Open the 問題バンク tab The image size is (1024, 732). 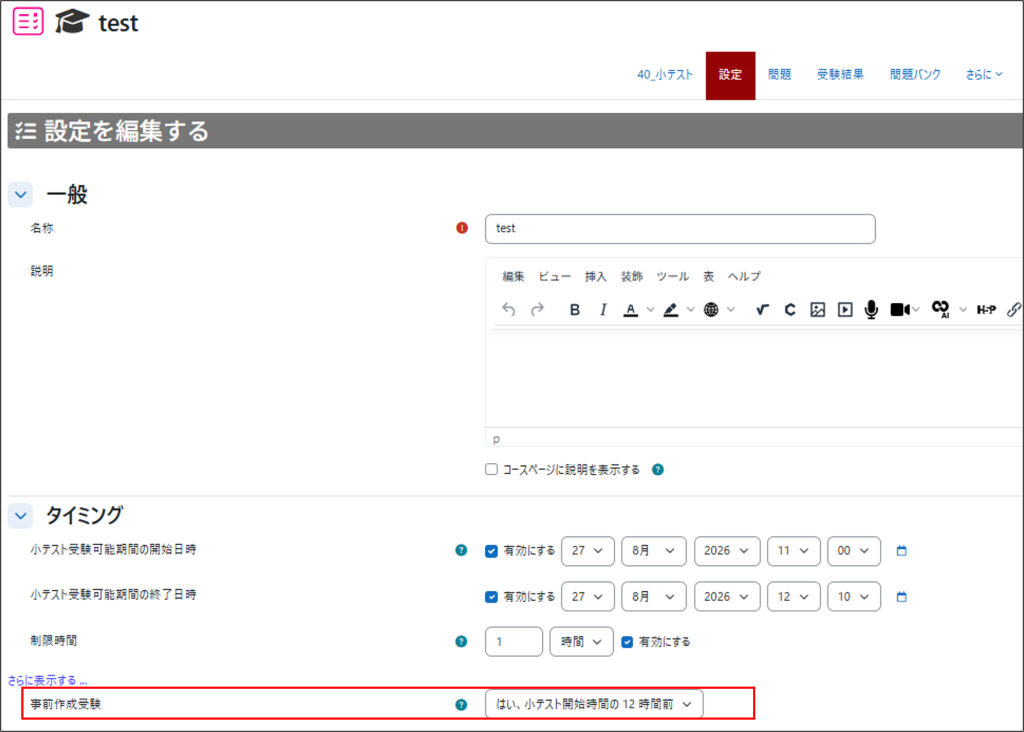(x=915, y=75)
